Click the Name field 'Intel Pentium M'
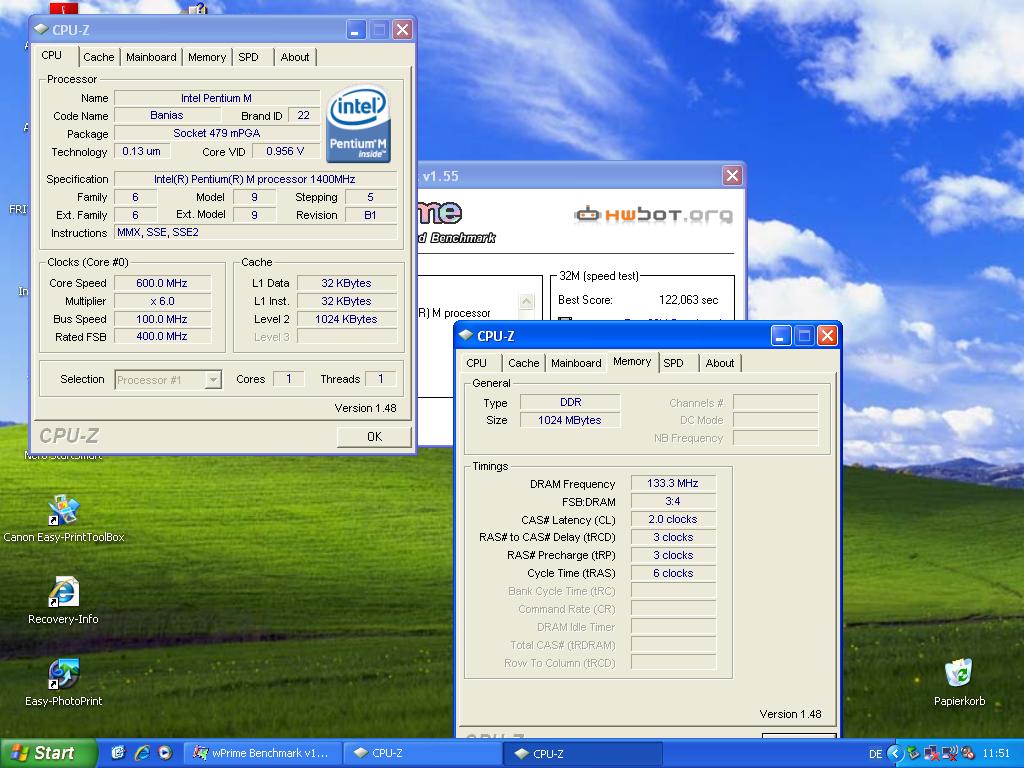1024x768 pixels. (x=217, y=98)
